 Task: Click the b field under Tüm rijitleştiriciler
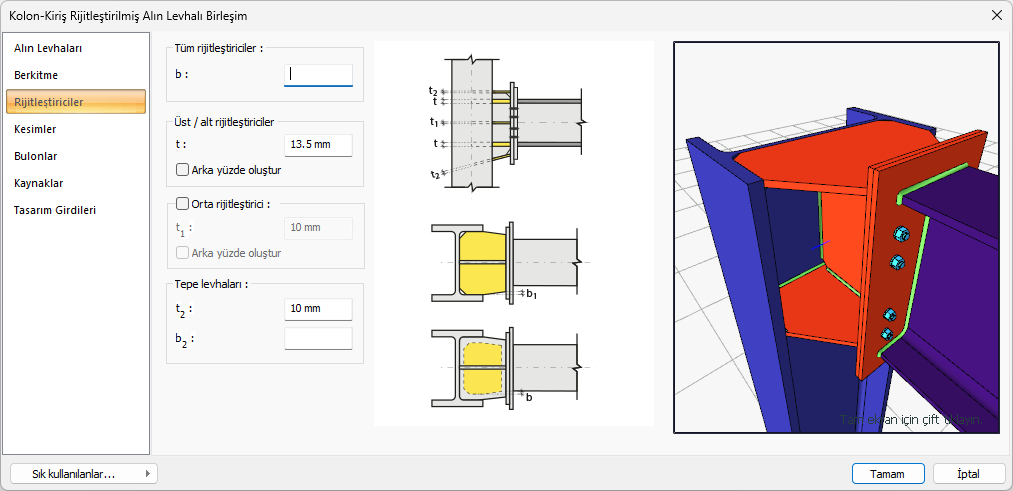(x=318, y=74)
